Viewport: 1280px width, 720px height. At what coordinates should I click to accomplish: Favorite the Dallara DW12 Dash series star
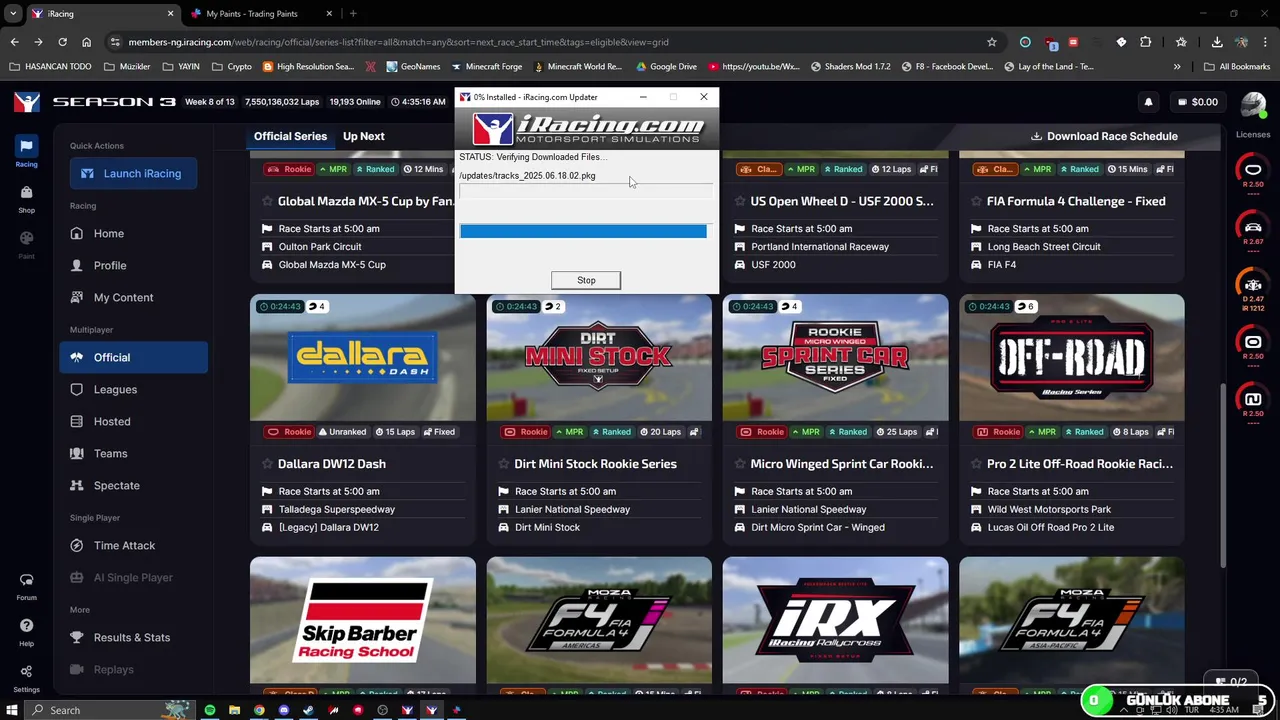267,464
